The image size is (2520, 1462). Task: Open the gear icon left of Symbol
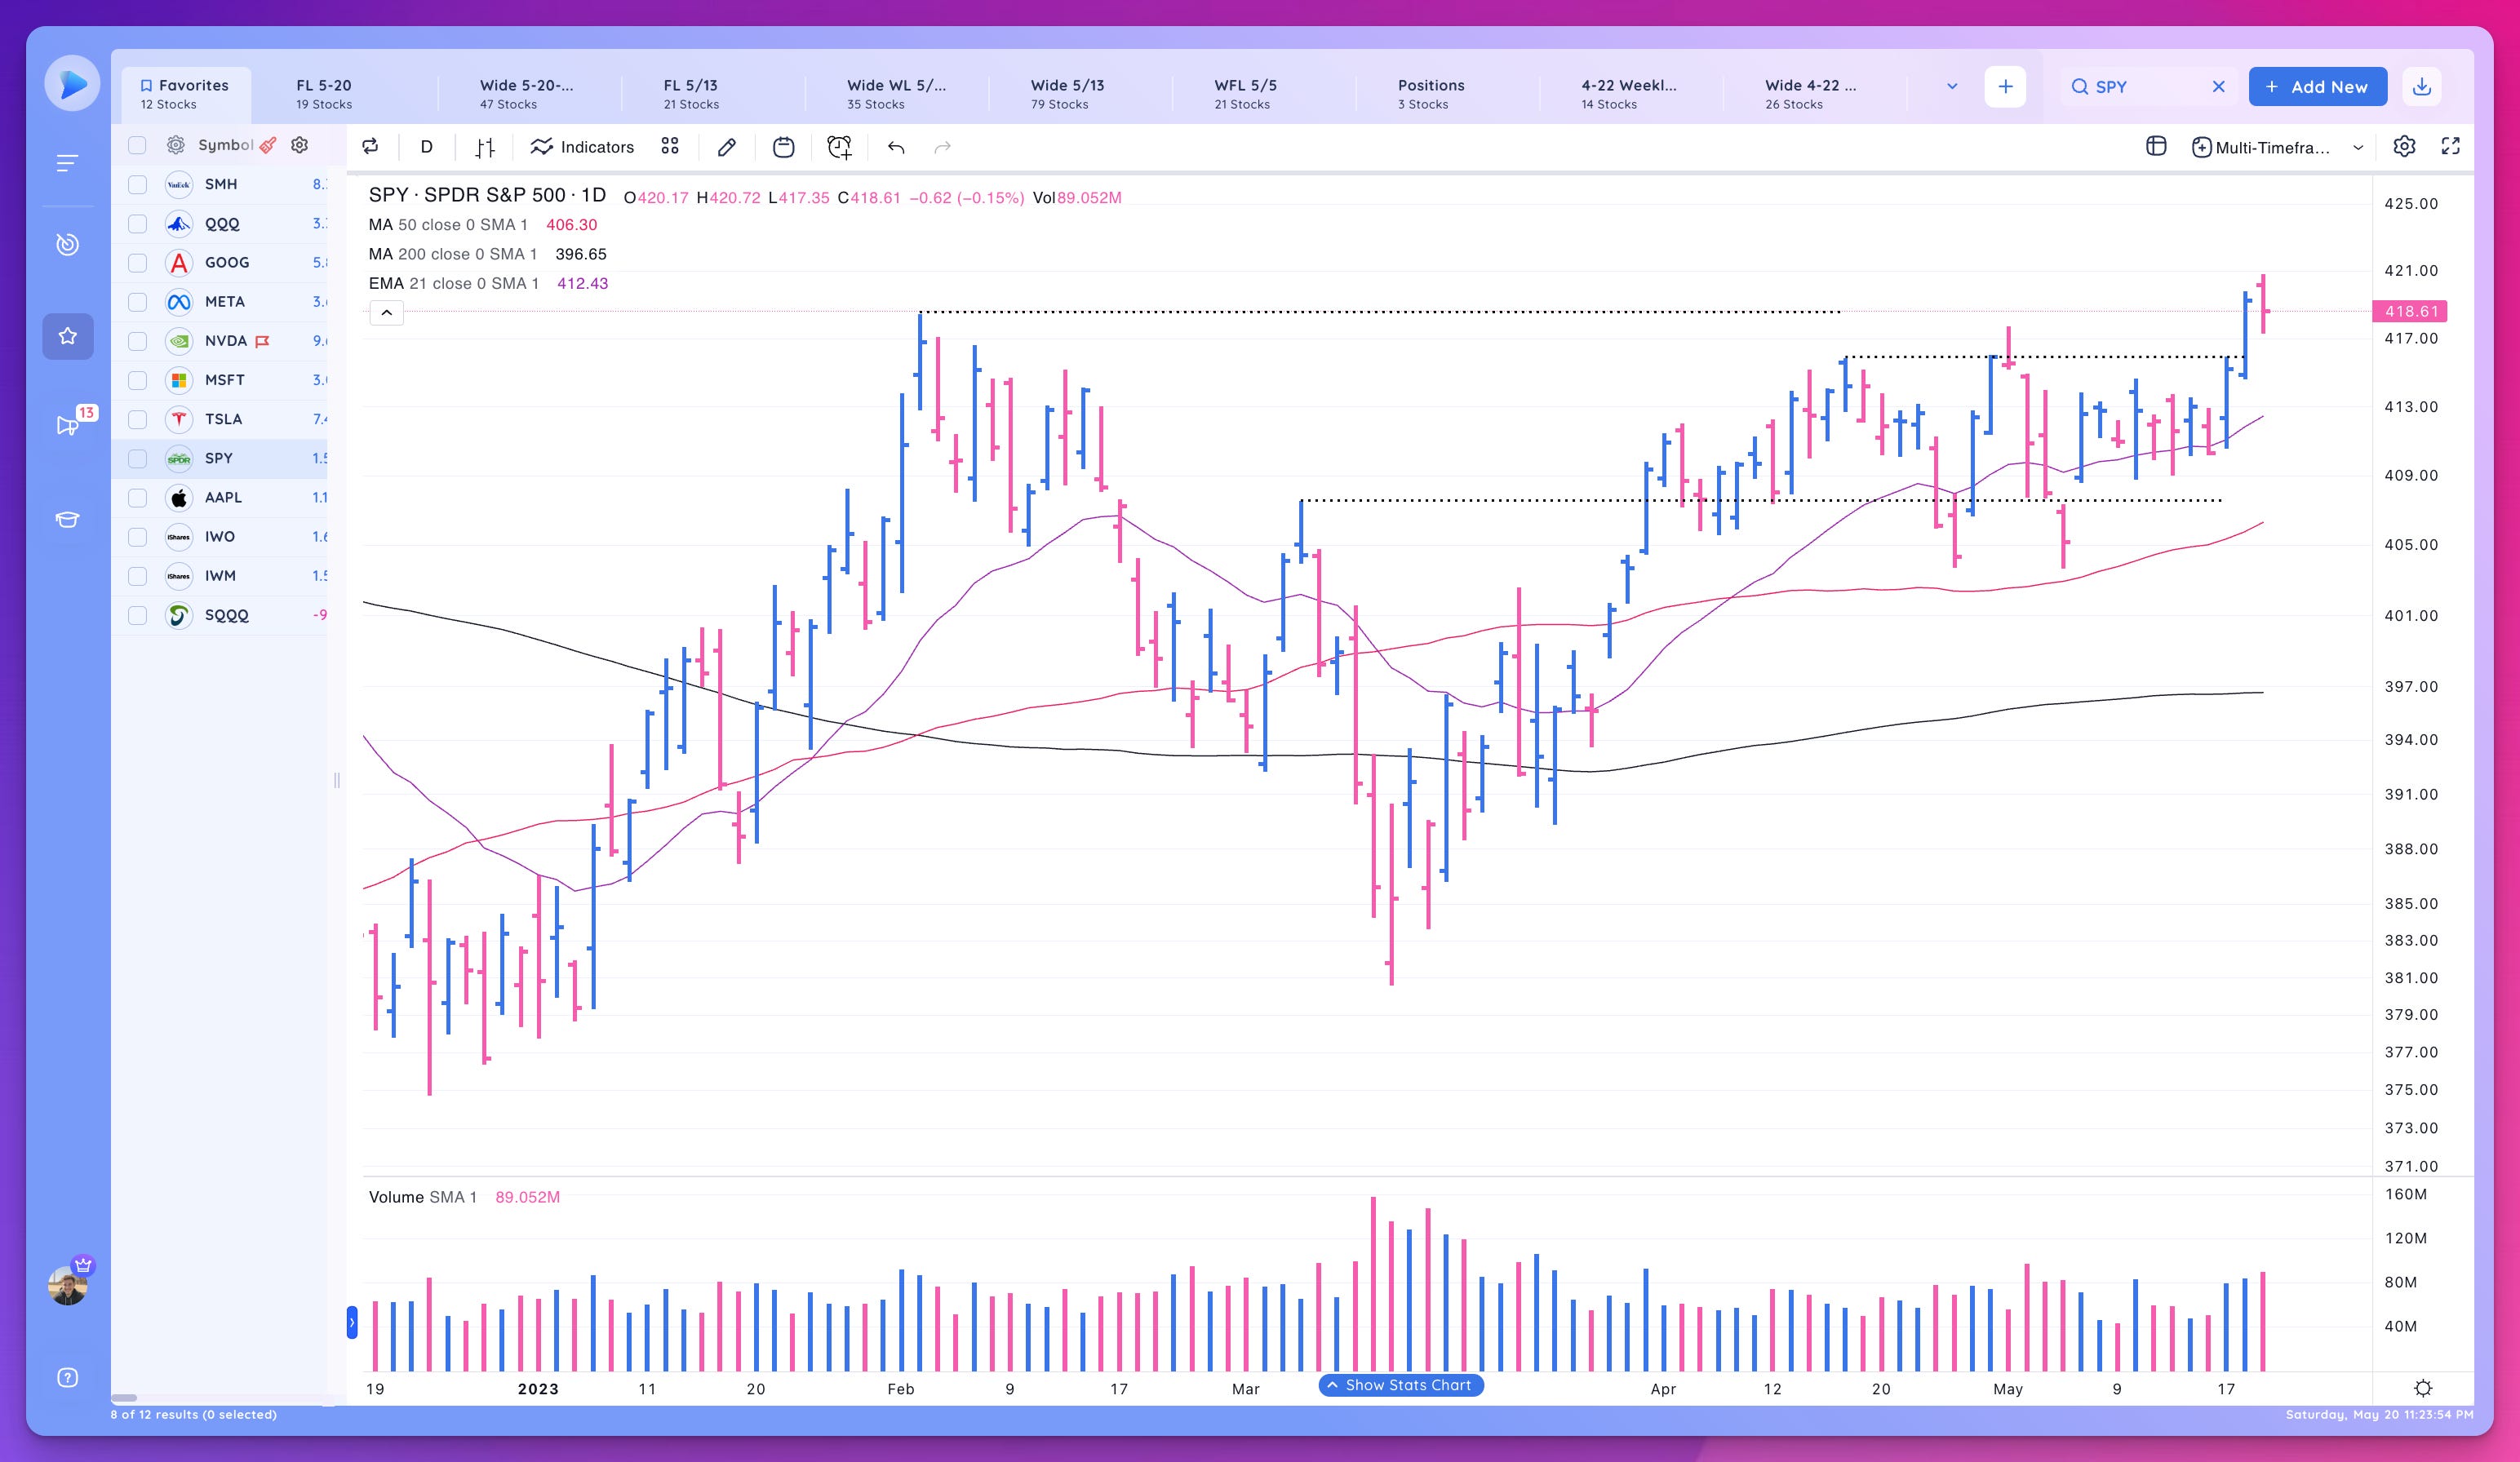tap(176, 145)
